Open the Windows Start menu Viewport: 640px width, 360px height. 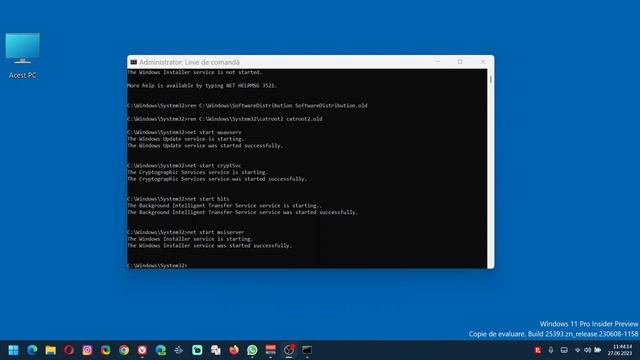pos(13,350)
